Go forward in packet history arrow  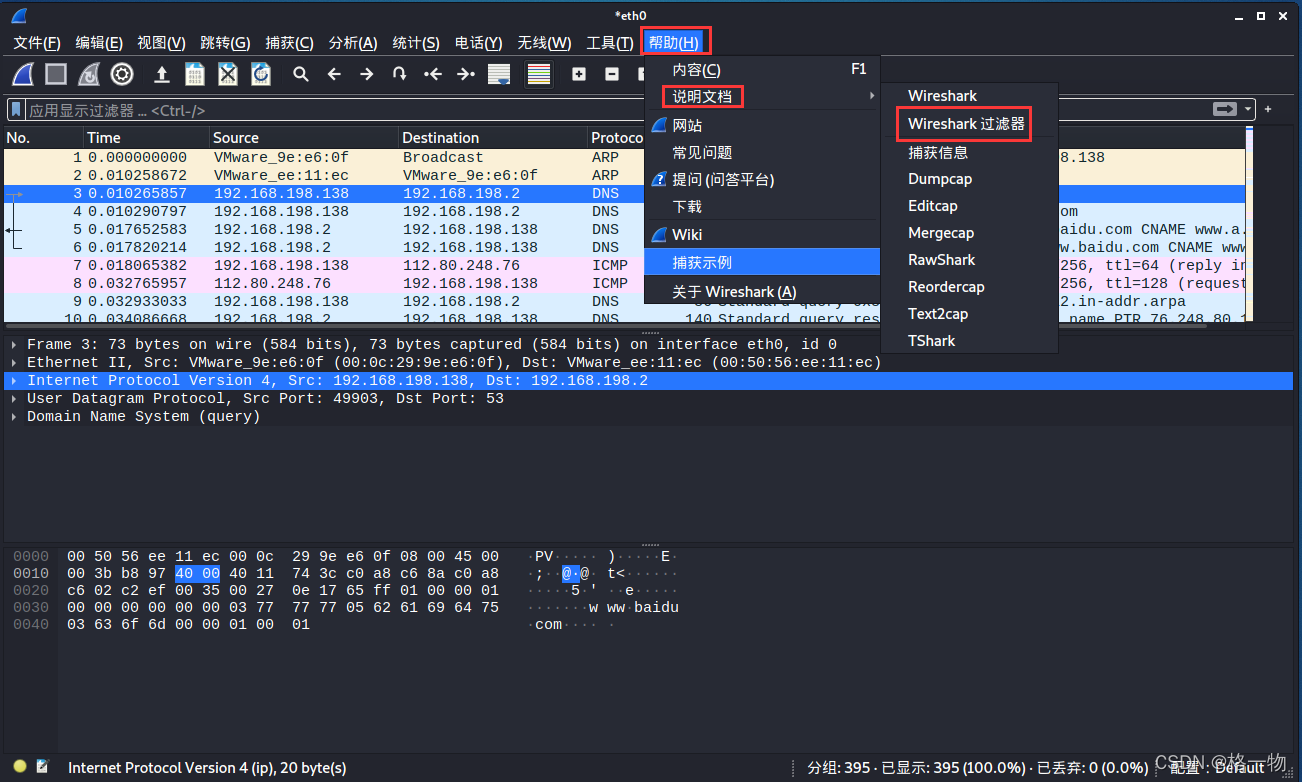367,74
